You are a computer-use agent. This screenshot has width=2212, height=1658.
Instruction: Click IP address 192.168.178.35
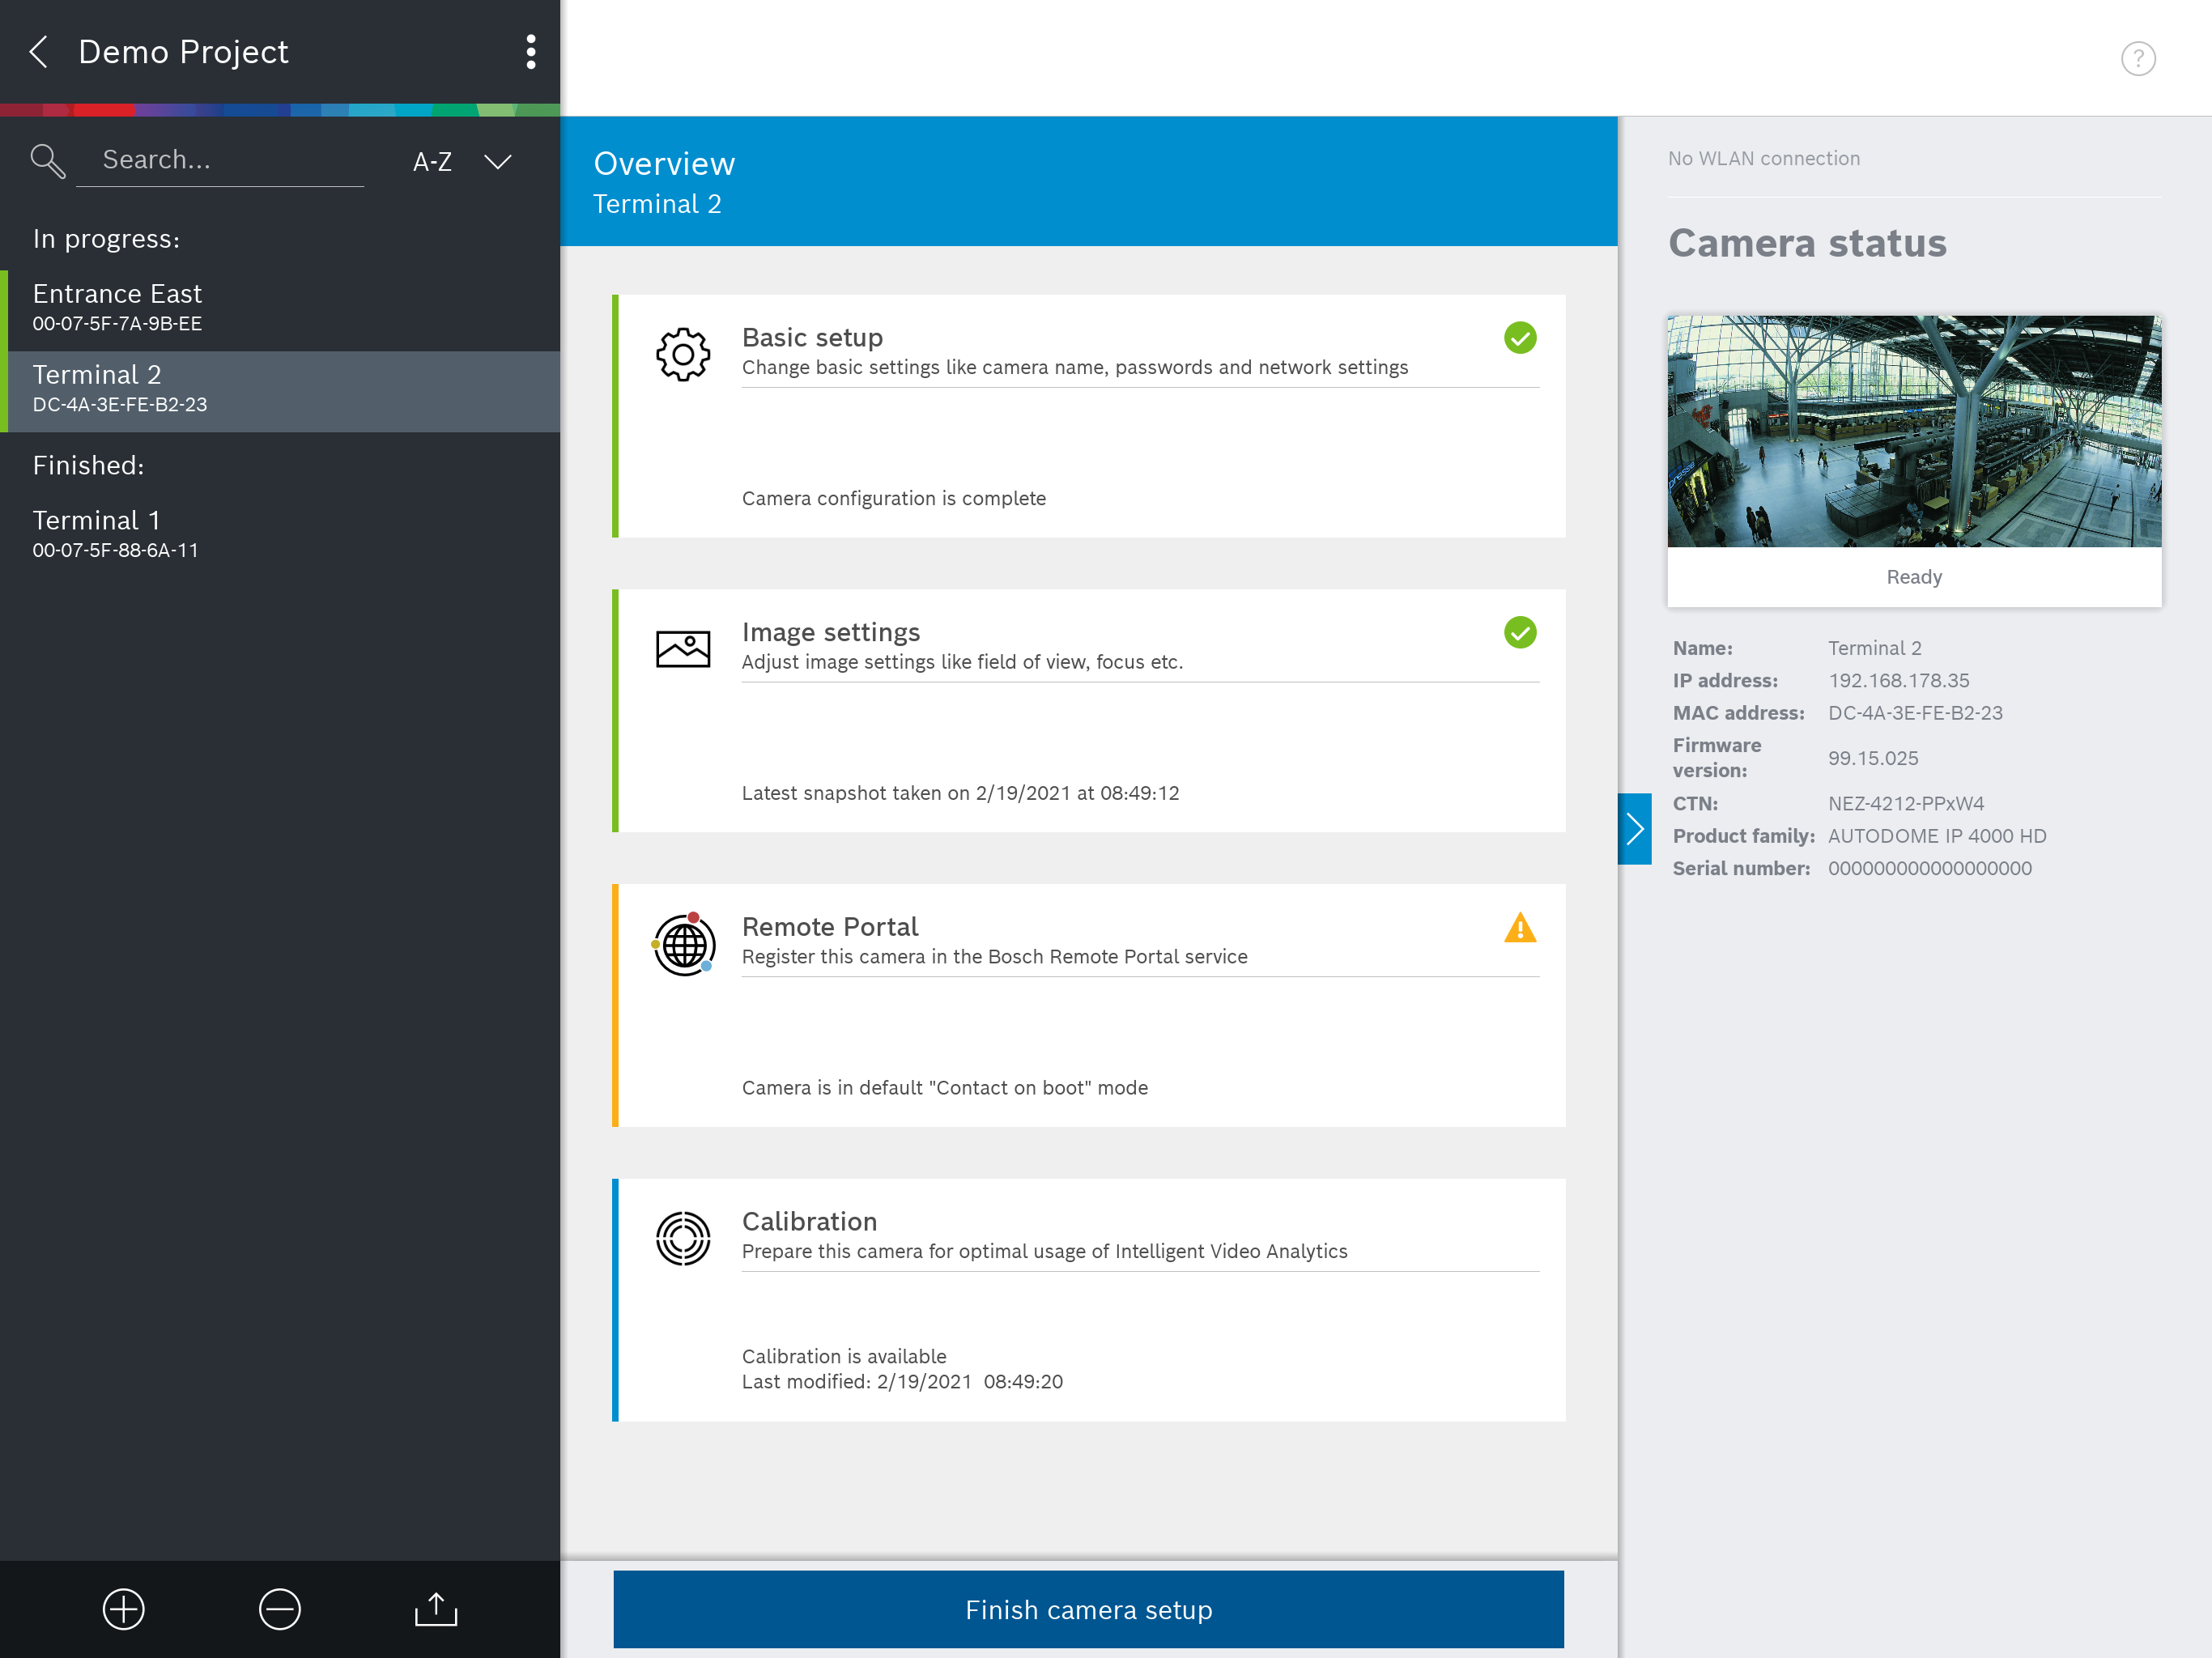[1898, 680]
